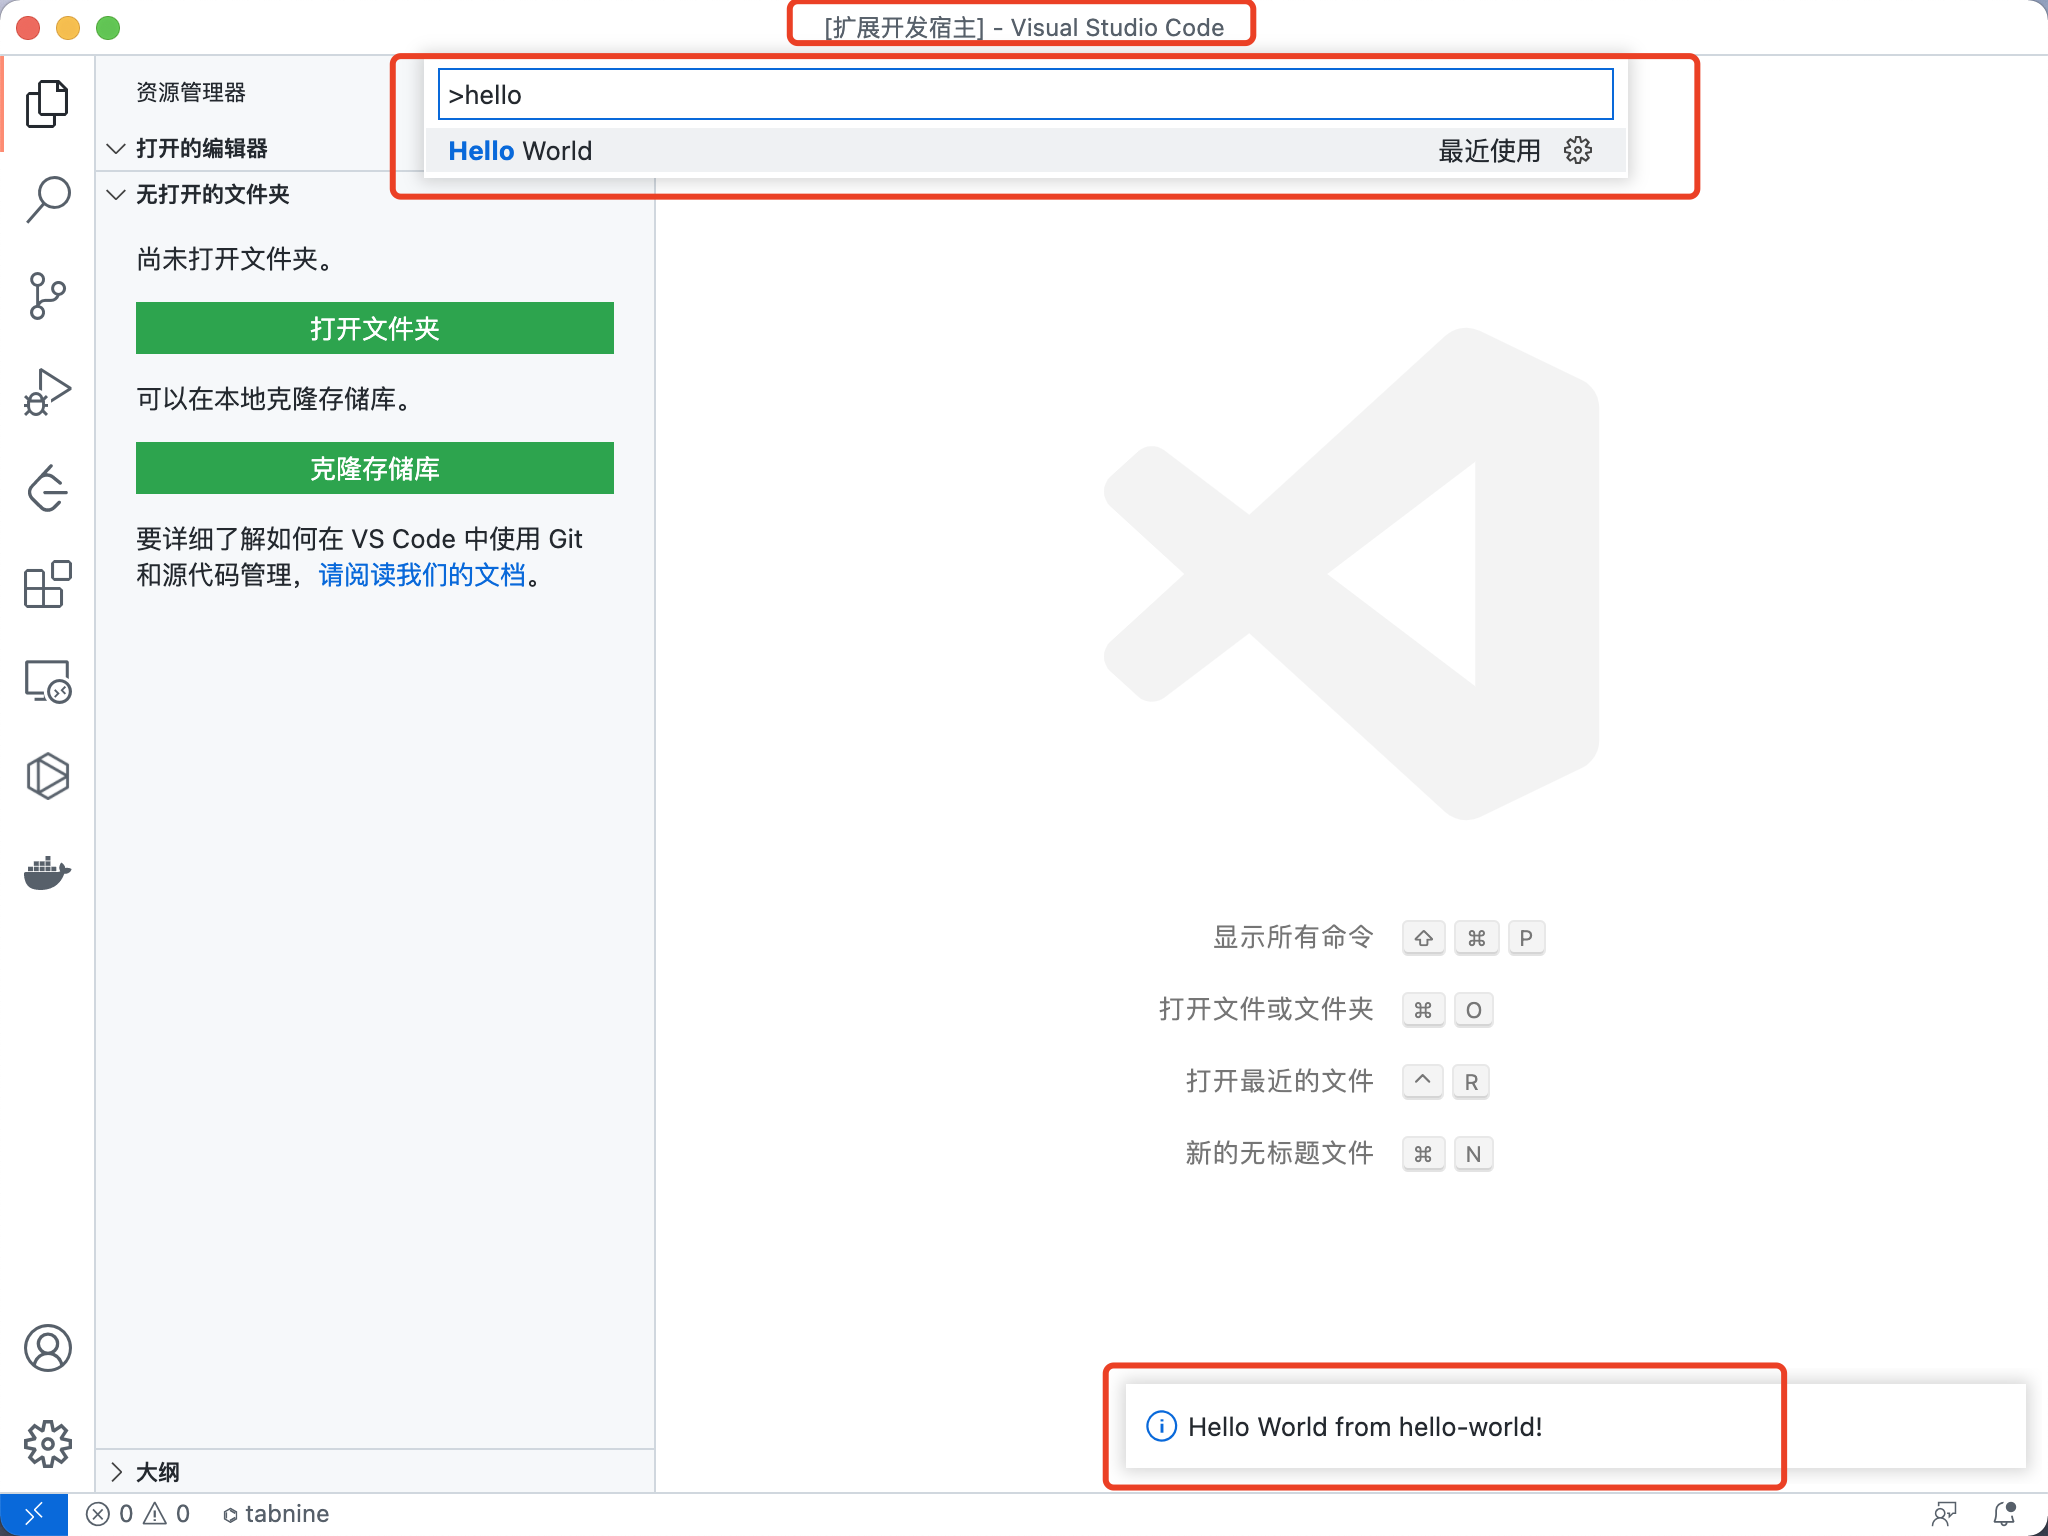Open the notifications bell in status bar
This screenshot has height=1536, width=2048.
(x=2004, y=1514)
